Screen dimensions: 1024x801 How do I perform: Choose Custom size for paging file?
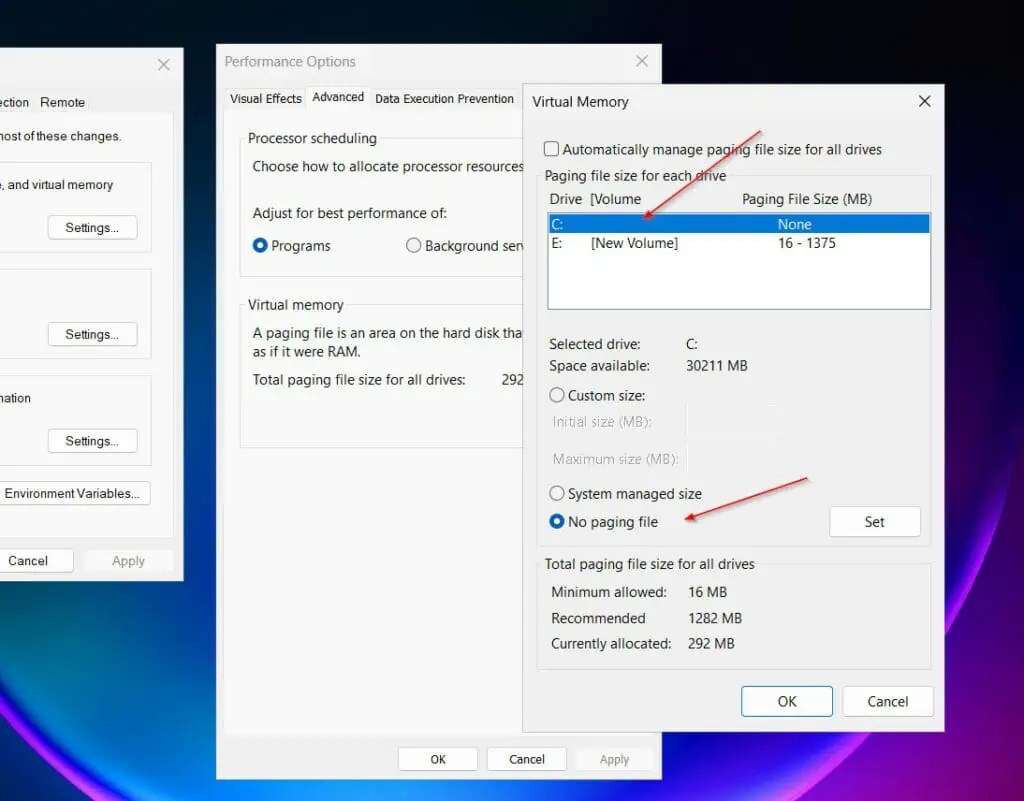[557, 395]
